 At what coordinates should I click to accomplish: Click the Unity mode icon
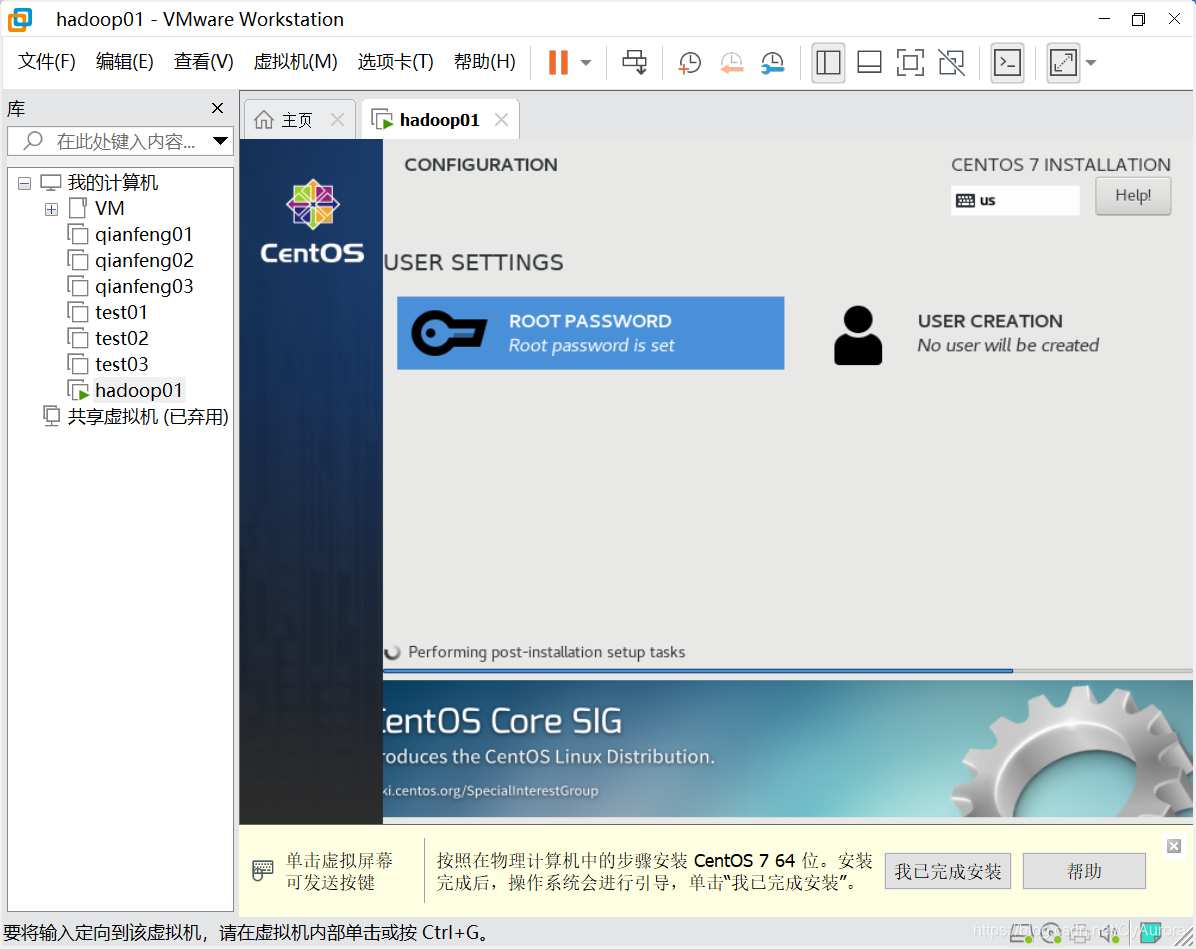952,63
